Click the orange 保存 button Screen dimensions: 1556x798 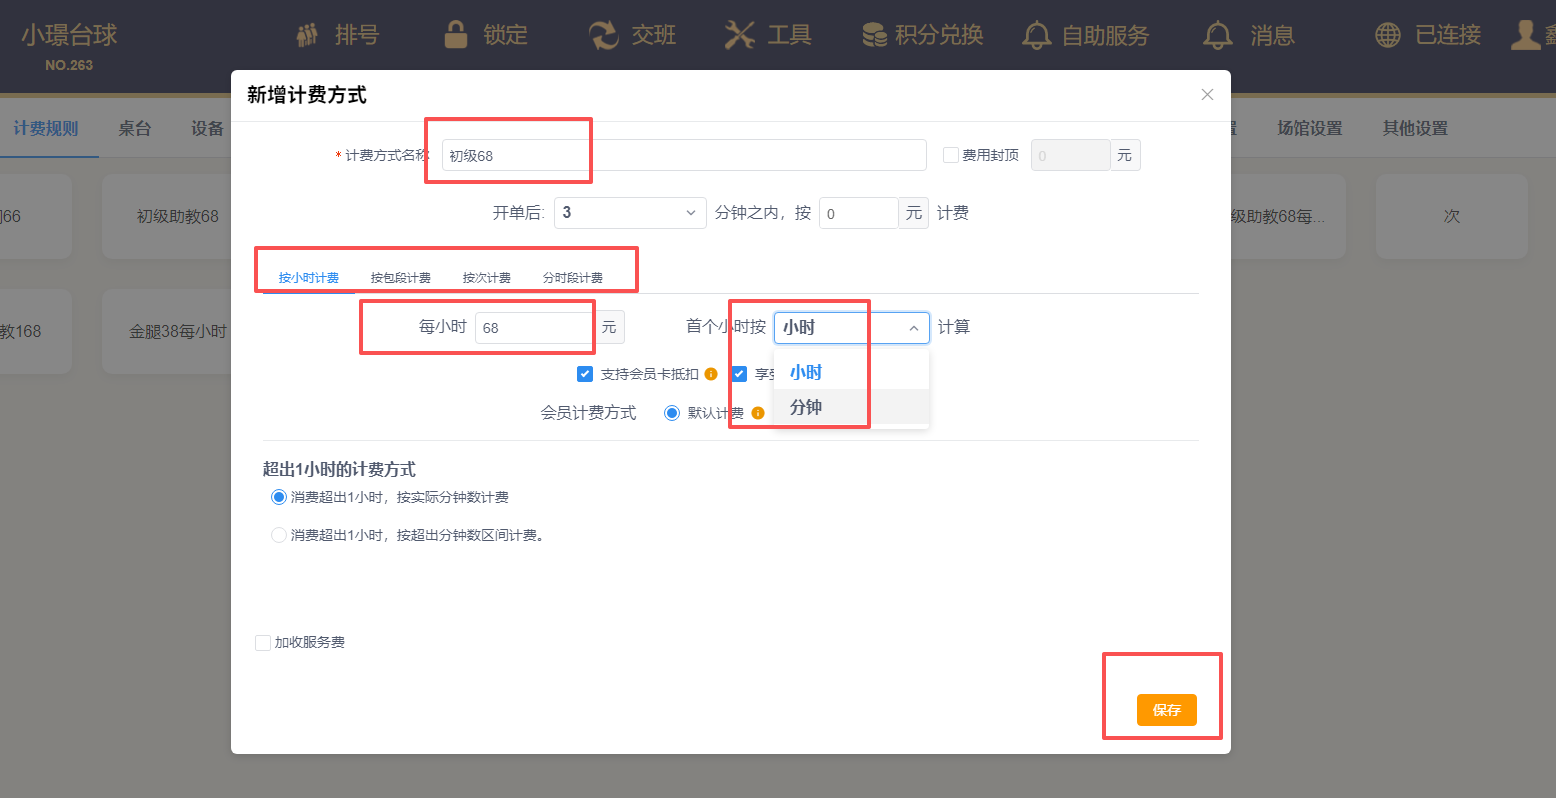pos(1166,710)
